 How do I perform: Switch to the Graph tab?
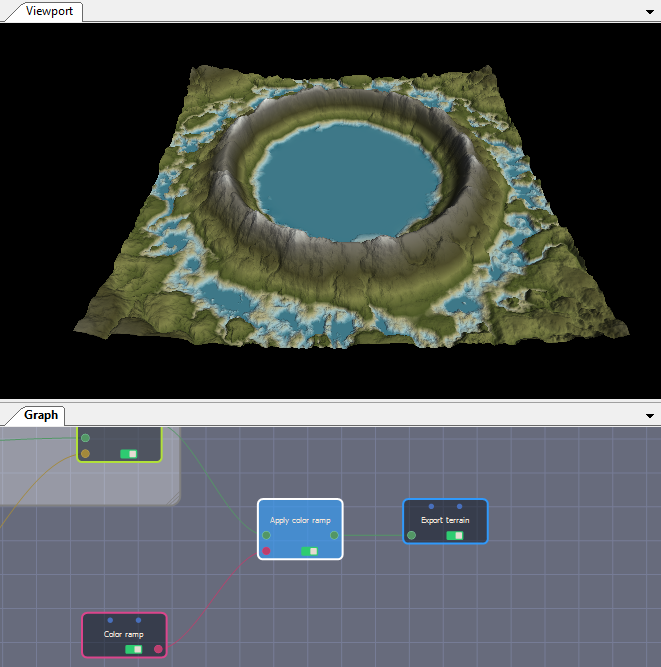click(41, 415)
